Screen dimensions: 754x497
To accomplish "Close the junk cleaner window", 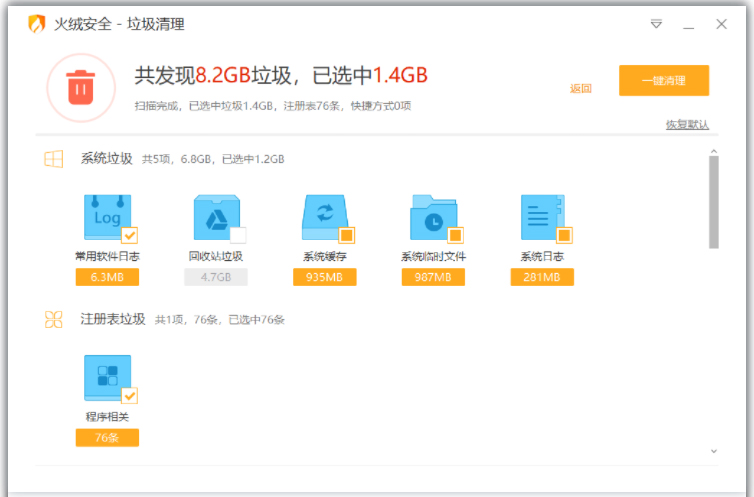I will (721, 24).
